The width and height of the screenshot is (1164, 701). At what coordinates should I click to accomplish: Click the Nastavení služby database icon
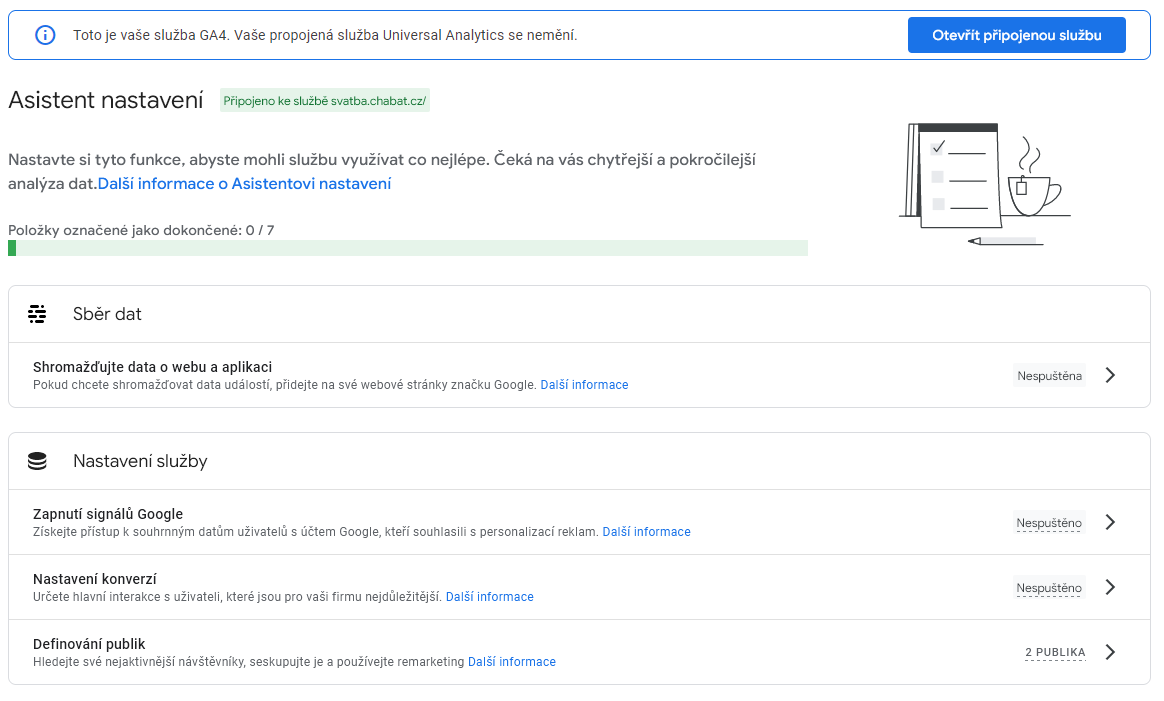click(38, 461)
